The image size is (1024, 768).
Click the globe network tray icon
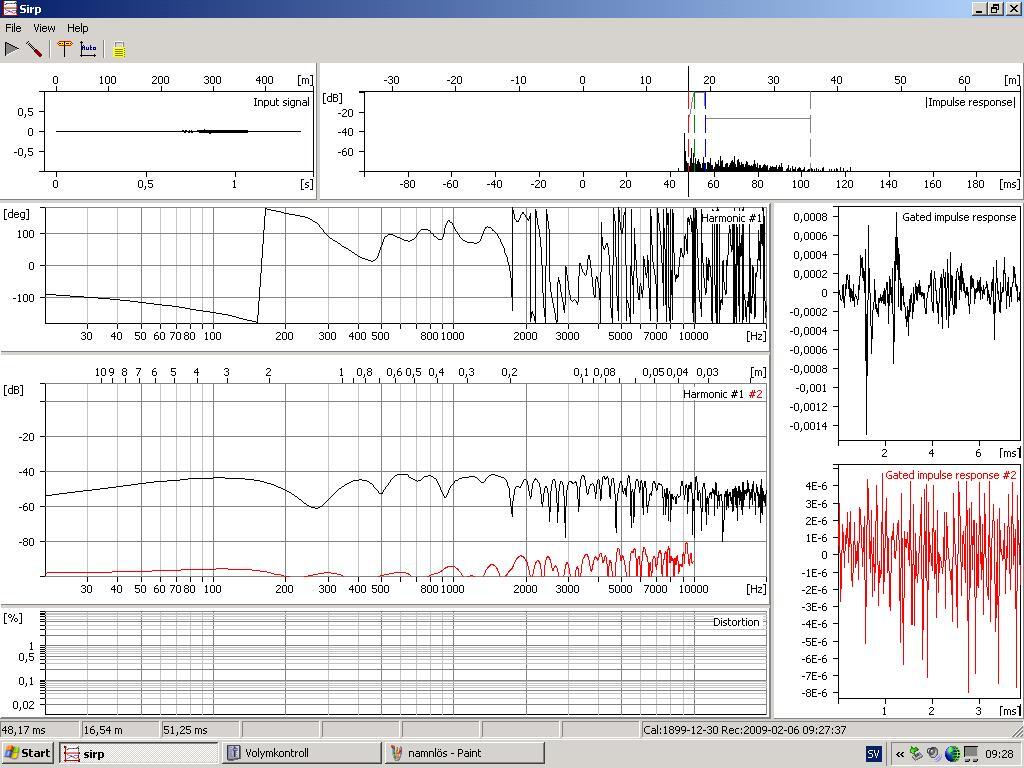[952, 753]
